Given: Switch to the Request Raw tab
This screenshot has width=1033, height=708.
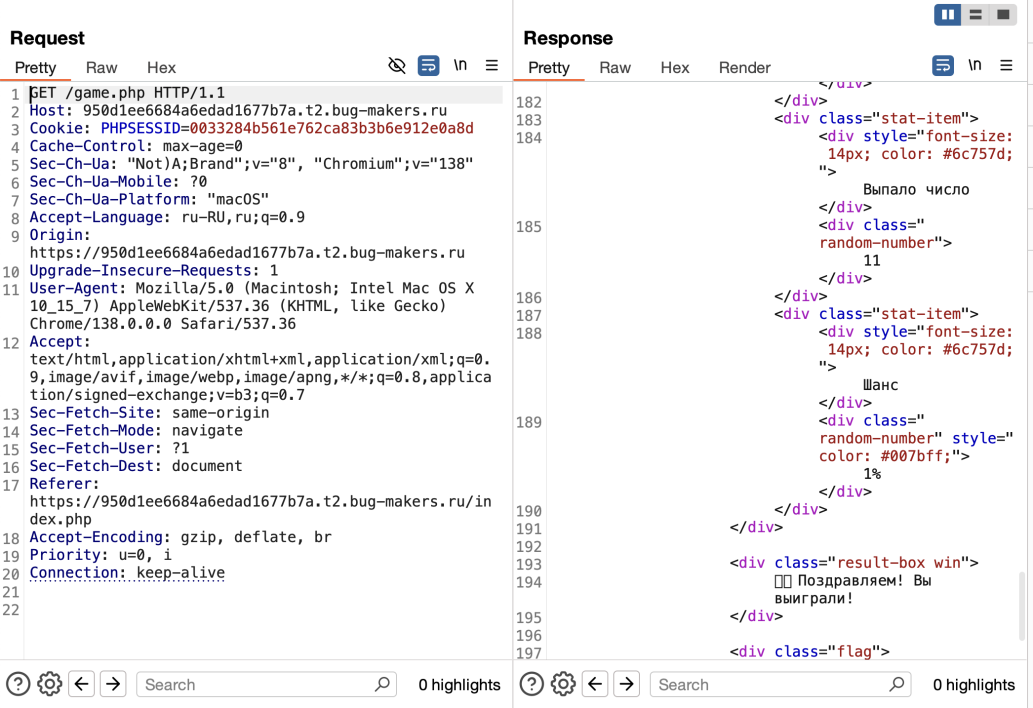Looking at the screenshot, I should click(x=101, y=68).
